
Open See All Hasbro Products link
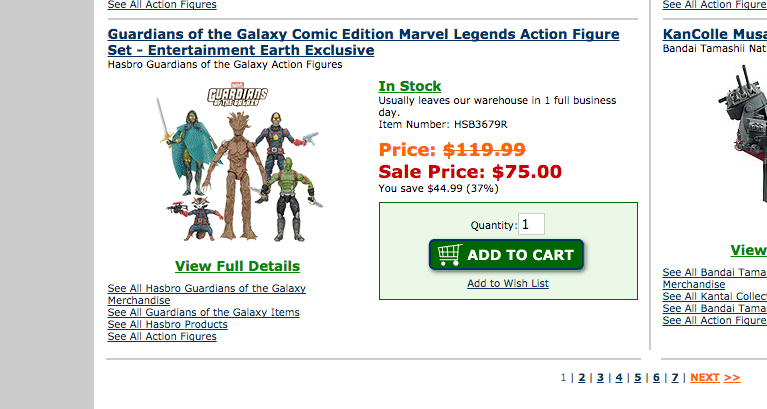click(167, 325)
